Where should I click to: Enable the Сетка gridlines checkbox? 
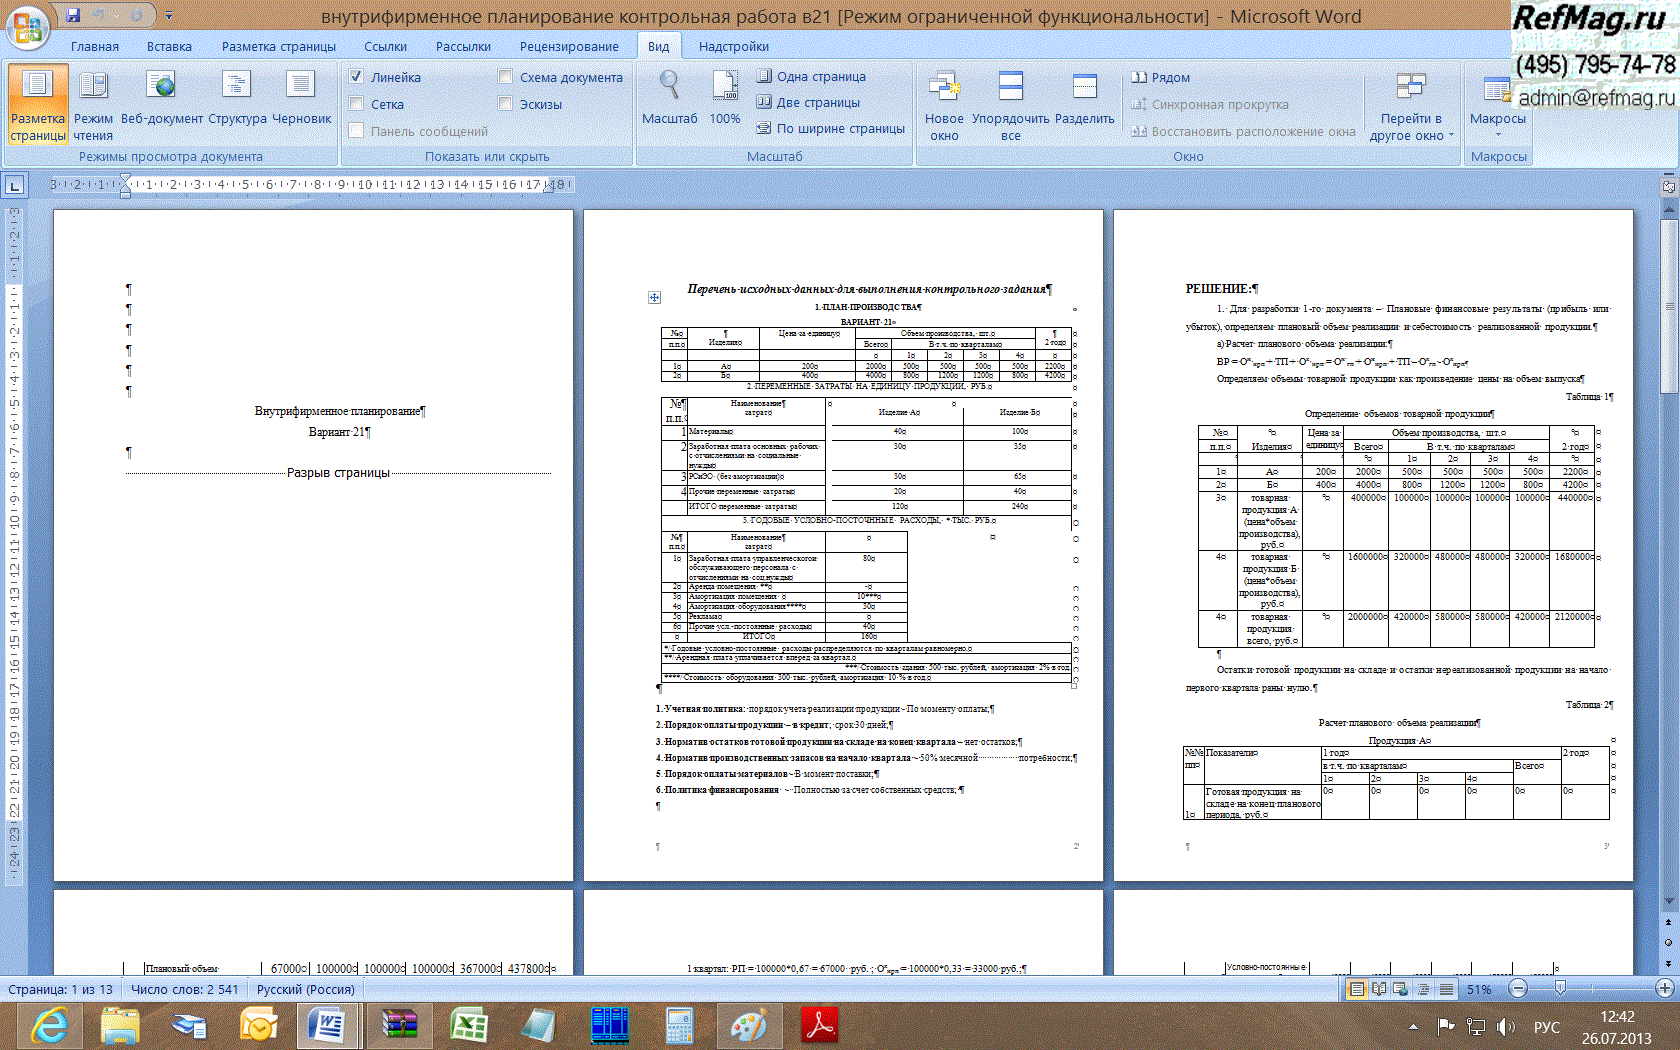[x=356, y=104]
